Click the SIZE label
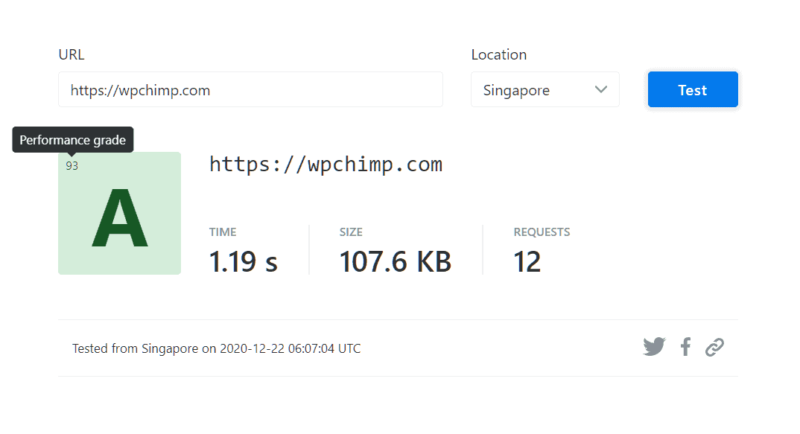The height and width of the screenshot is (434, 800). click(351, 232)
